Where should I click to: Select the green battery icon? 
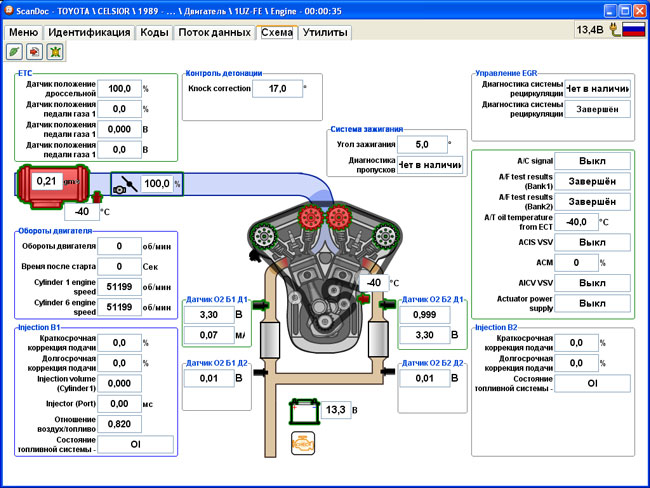click(x=303, y=411)
